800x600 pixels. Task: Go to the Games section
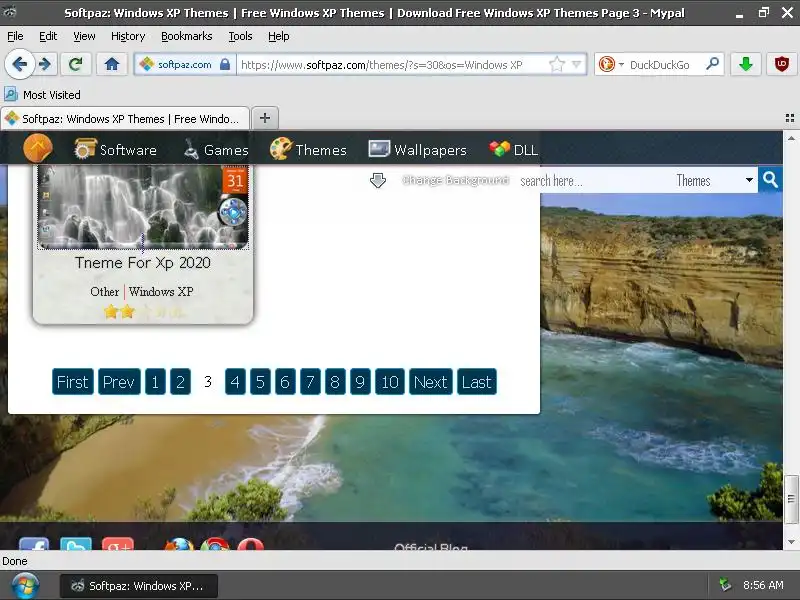click(216, 149)
